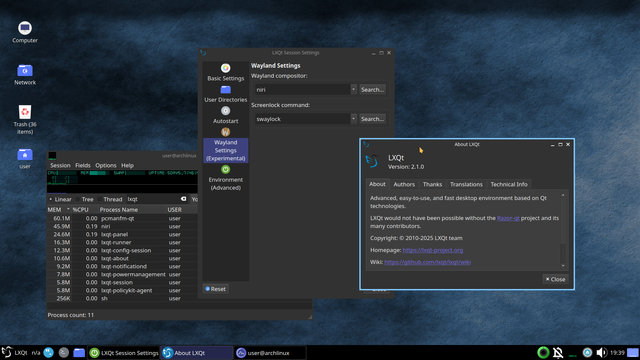640x360 pixels.
Task: Select the lxqt-panel process row
Action: coord(122,234)
